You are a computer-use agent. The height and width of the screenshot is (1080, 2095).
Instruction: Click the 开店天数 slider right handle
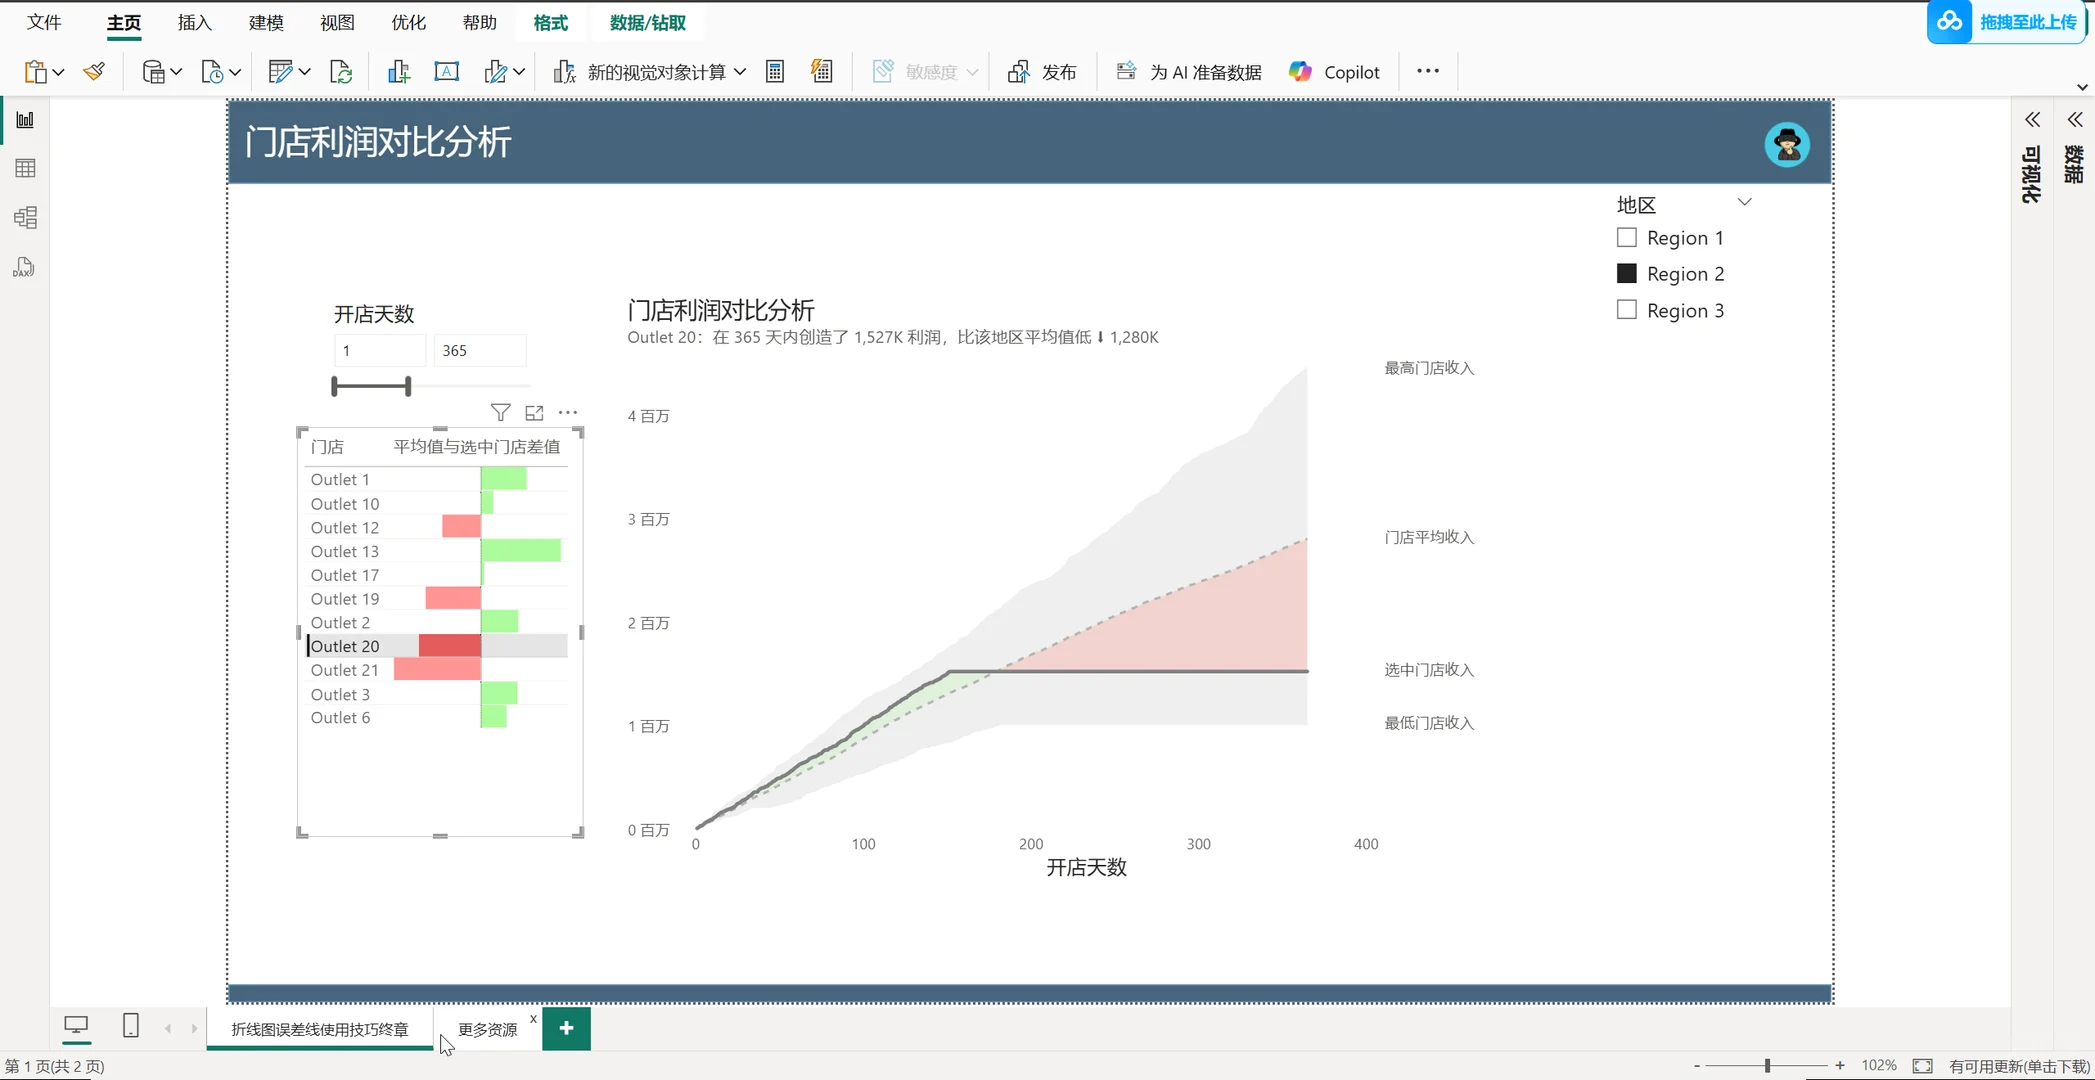[408, 386]
